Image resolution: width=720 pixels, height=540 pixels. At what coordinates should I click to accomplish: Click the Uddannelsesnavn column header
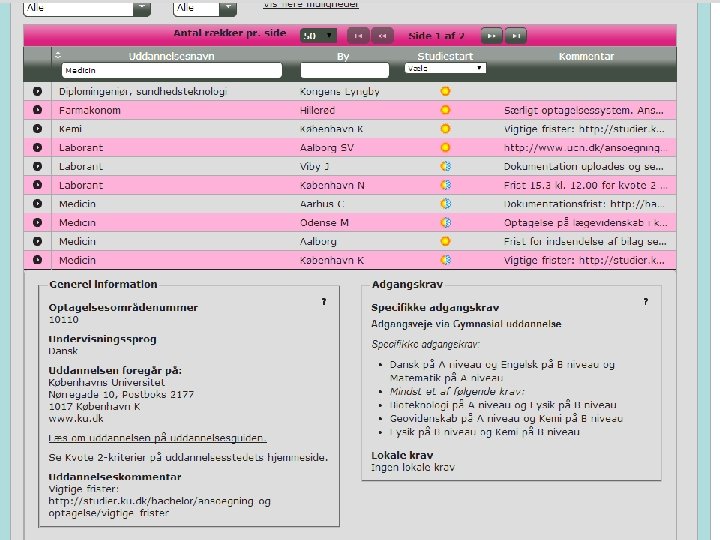click(171, 56)
